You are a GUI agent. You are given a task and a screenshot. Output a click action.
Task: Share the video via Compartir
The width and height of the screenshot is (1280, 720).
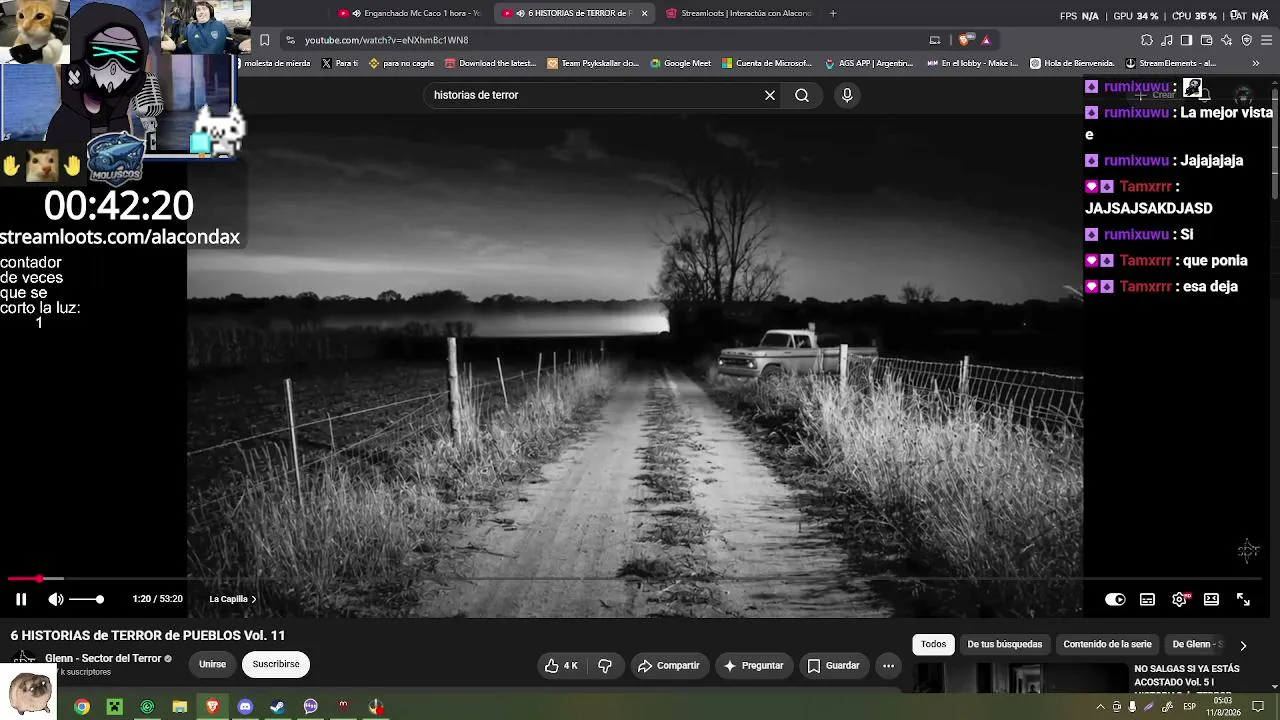[668, 665]
